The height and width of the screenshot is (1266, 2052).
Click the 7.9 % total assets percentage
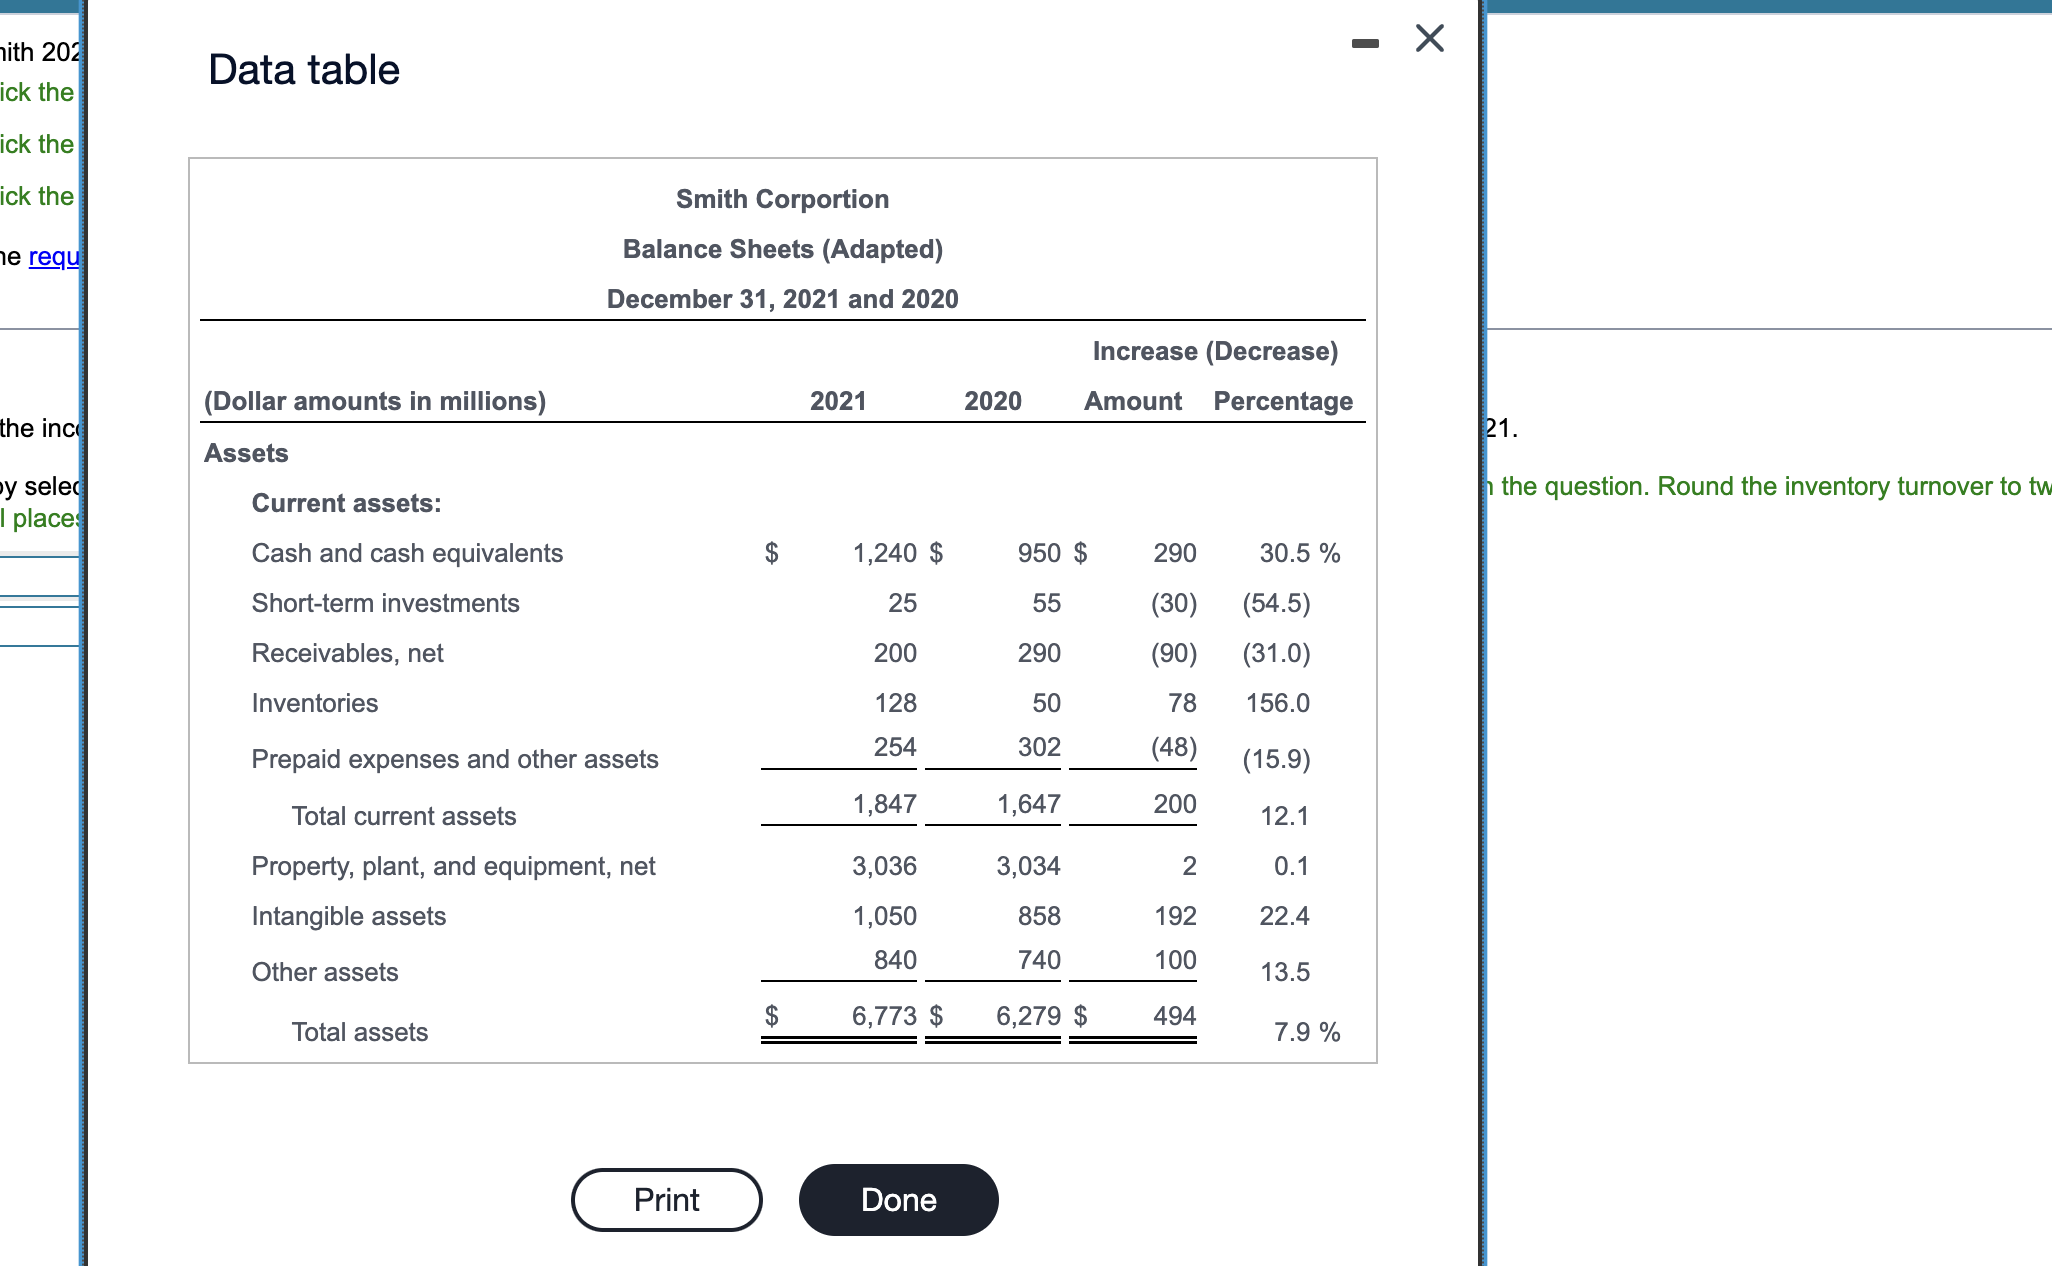(x=1307, y=1032)
